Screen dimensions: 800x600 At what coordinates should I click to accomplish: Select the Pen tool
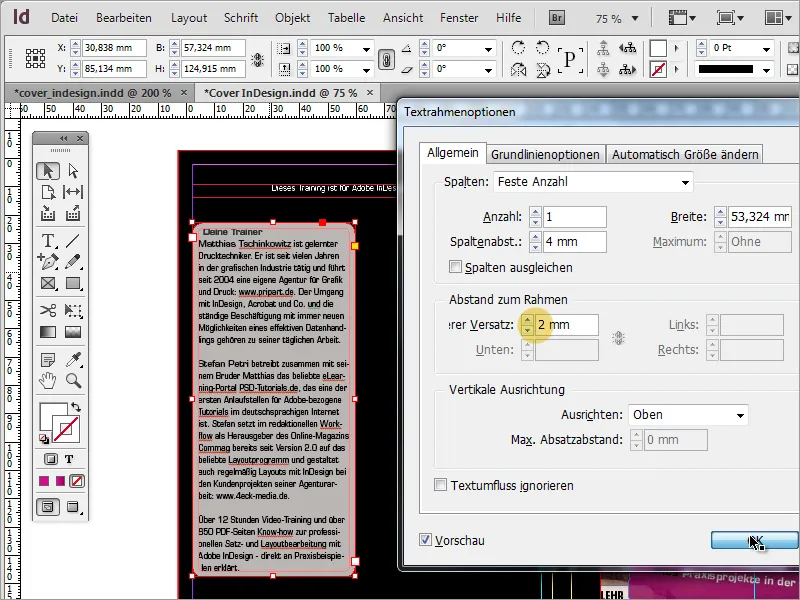point(48,262)
